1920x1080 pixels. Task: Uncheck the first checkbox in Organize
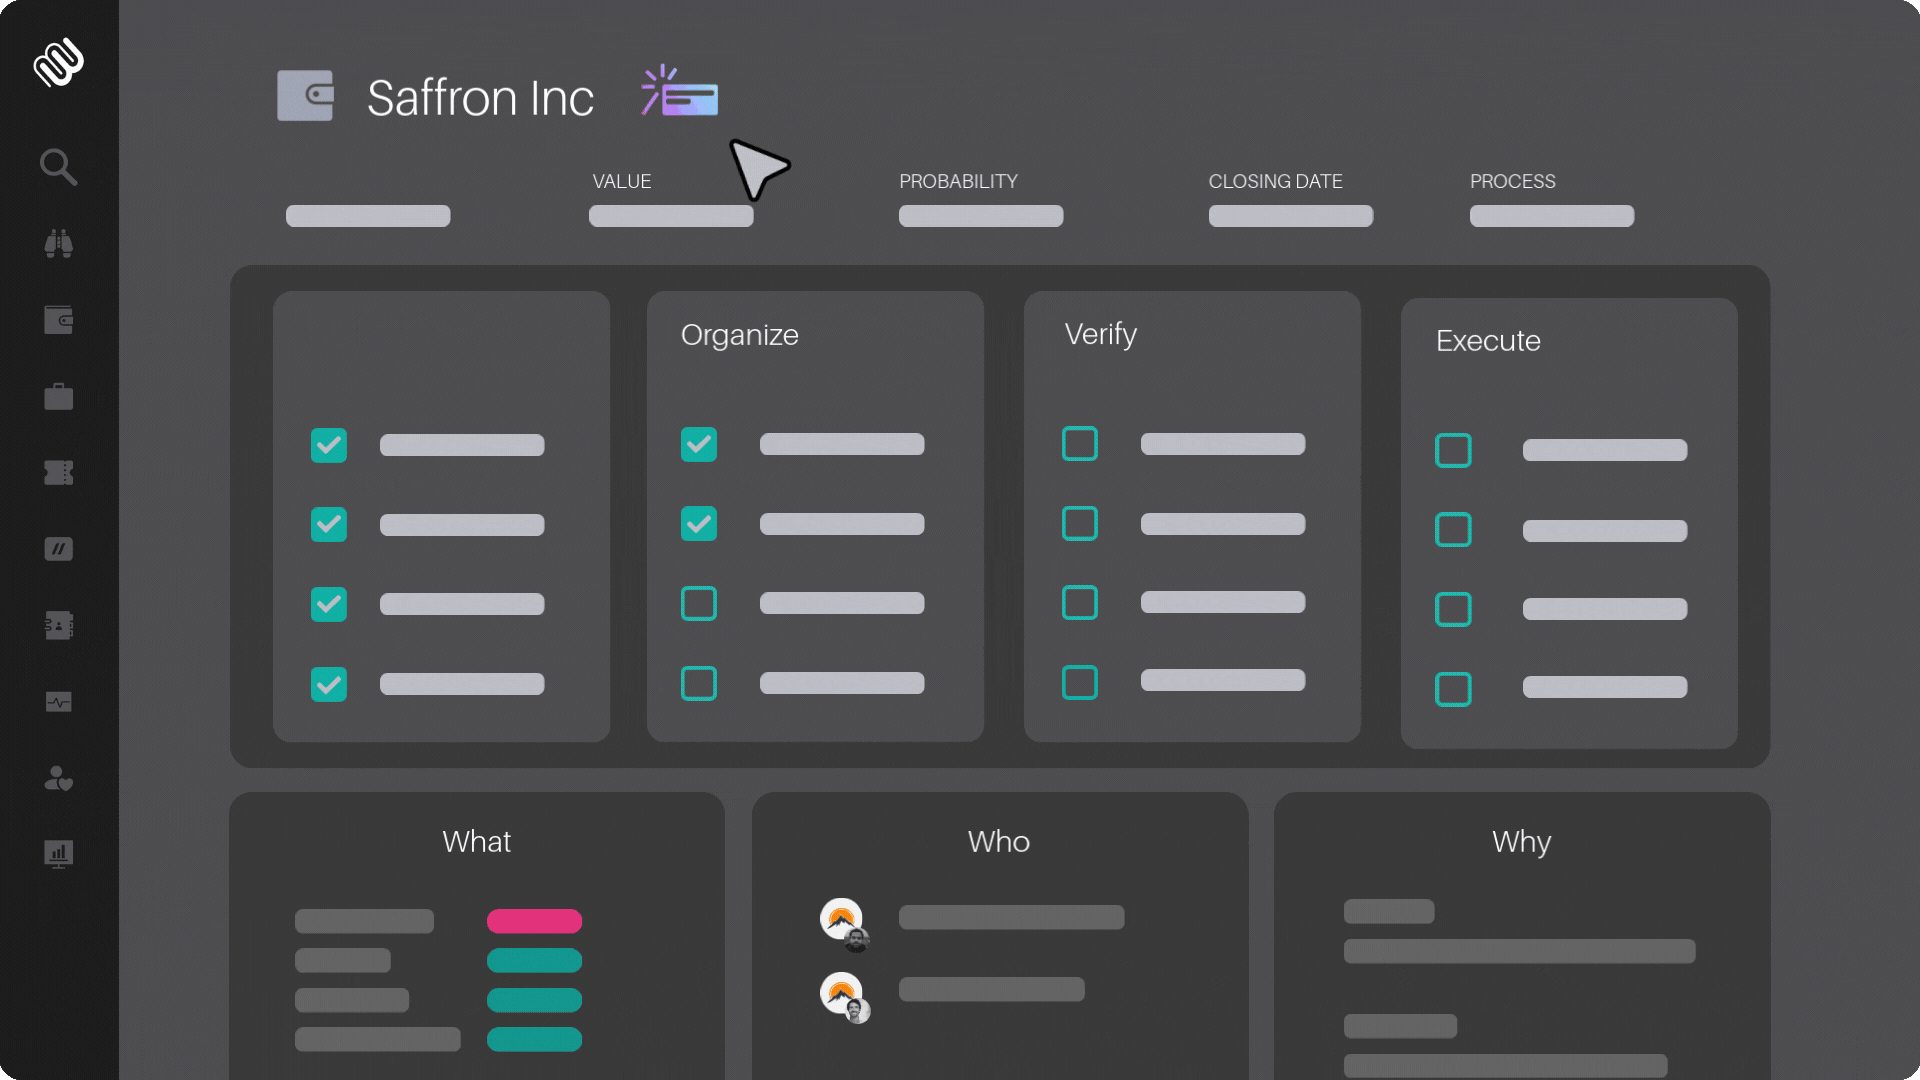(698, 444)
